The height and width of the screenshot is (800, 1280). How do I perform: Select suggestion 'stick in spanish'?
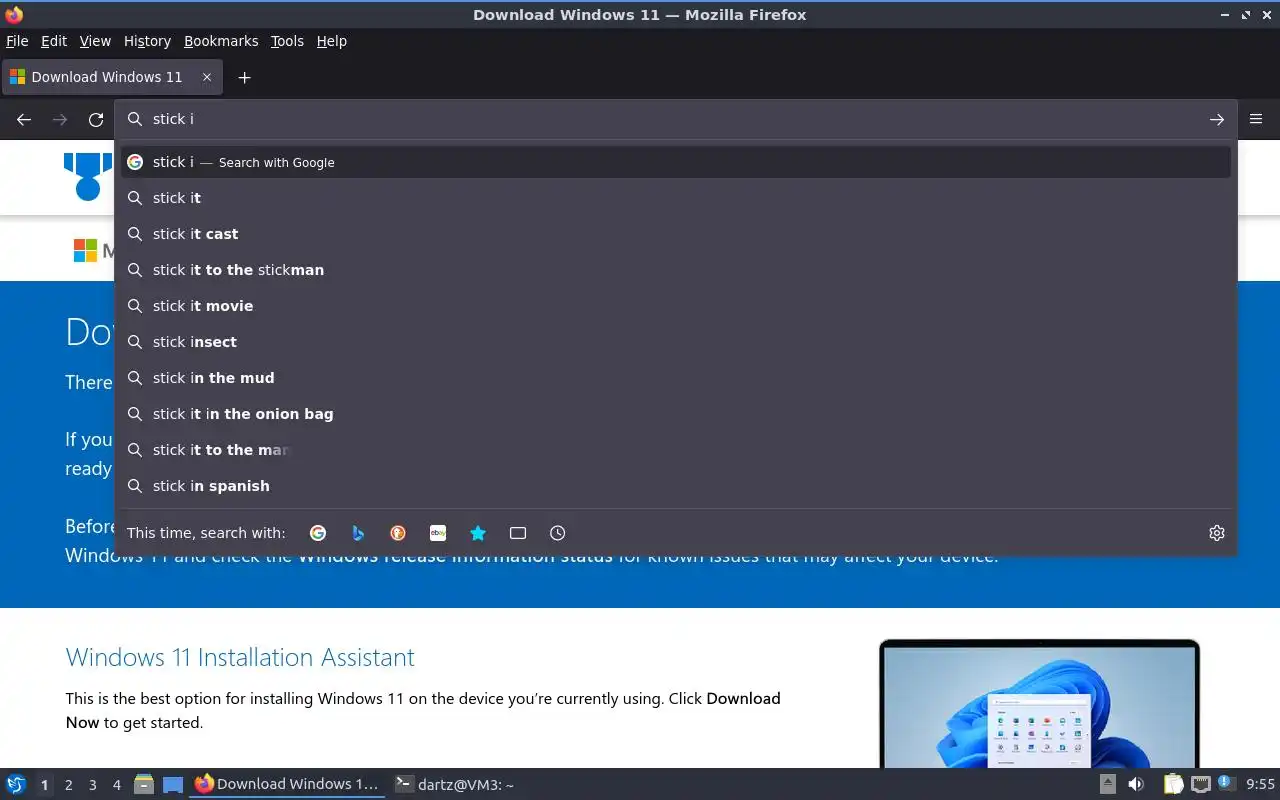[676, 486]
